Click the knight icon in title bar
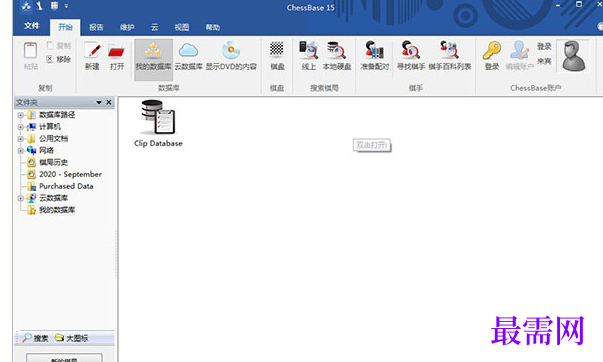603x362 pixels. (x=40, y=6)
